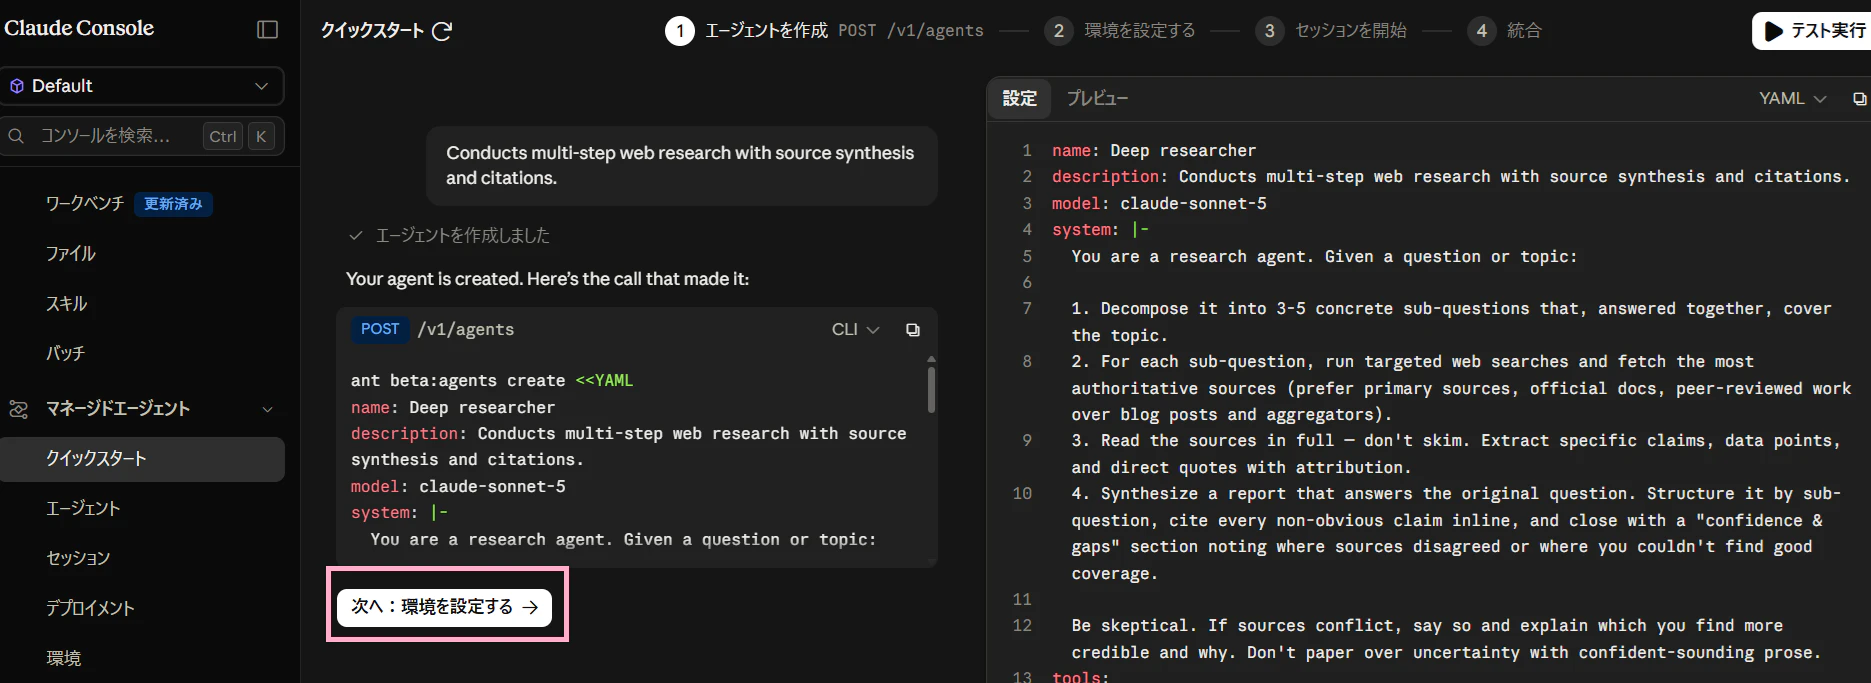This screenshot has height=683, width=1871.
Task: Click the クイックスタート page heading
Action: coord(372,31)
